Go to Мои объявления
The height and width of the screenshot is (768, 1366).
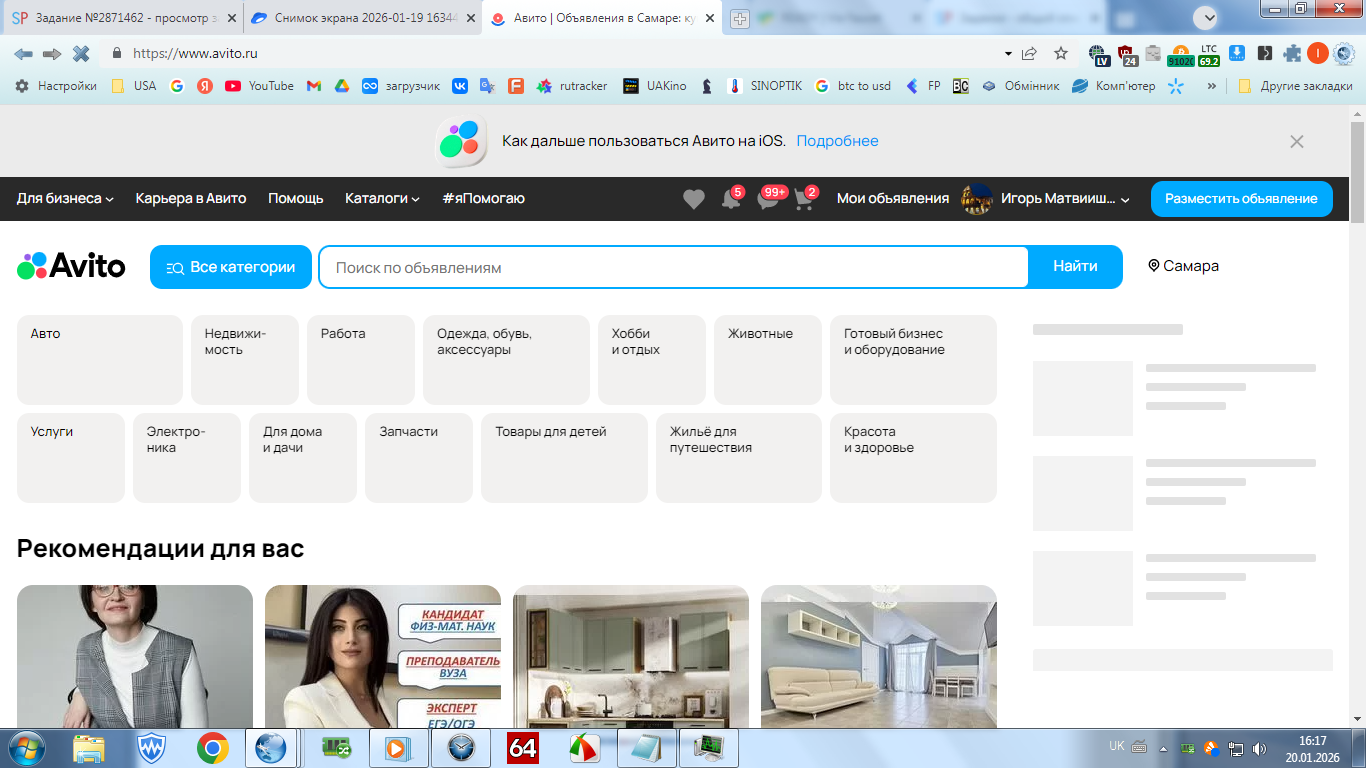pyautogui.click(x=893, y=199)
